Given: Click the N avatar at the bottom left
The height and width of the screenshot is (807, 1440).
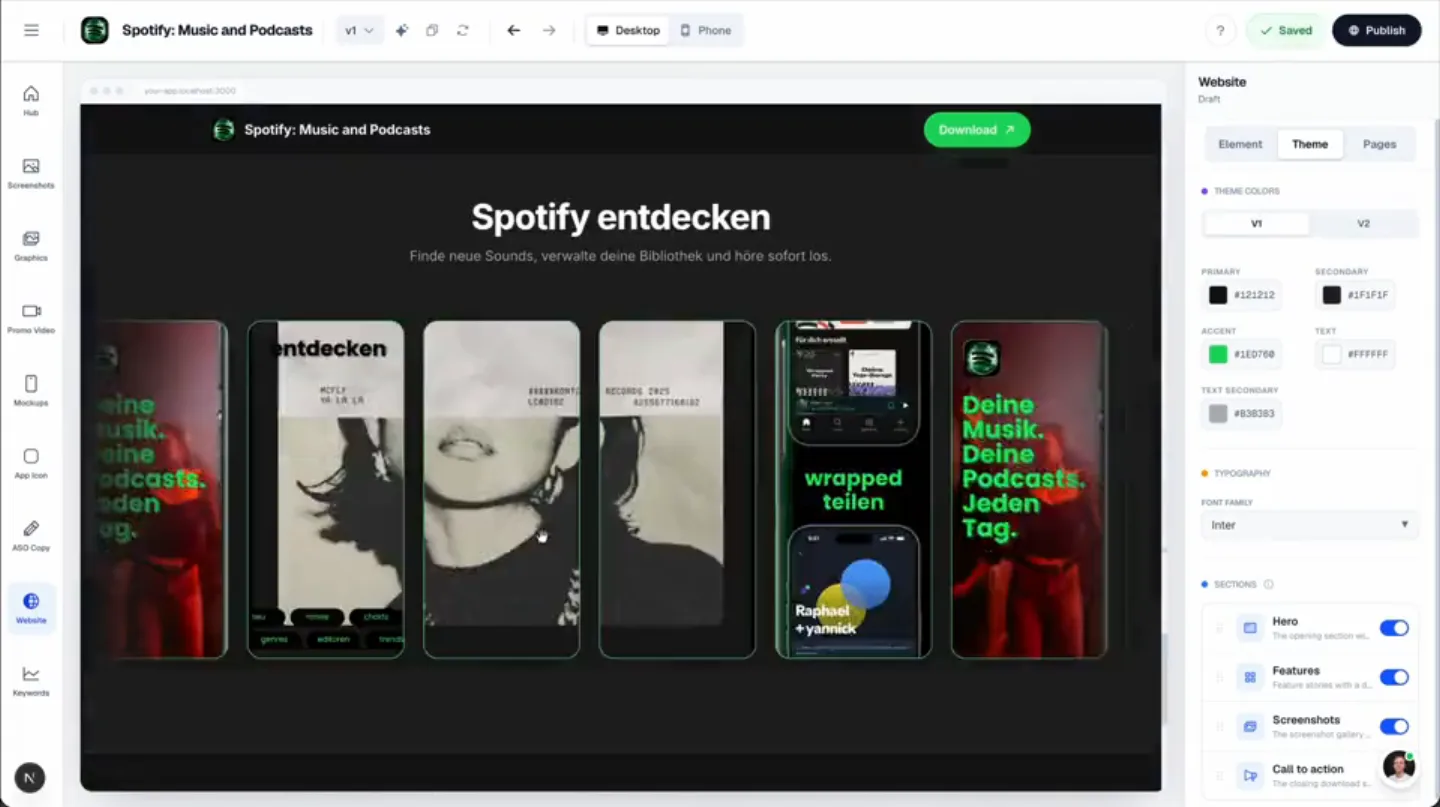Looking at the screenshot, I should [30, 777].
